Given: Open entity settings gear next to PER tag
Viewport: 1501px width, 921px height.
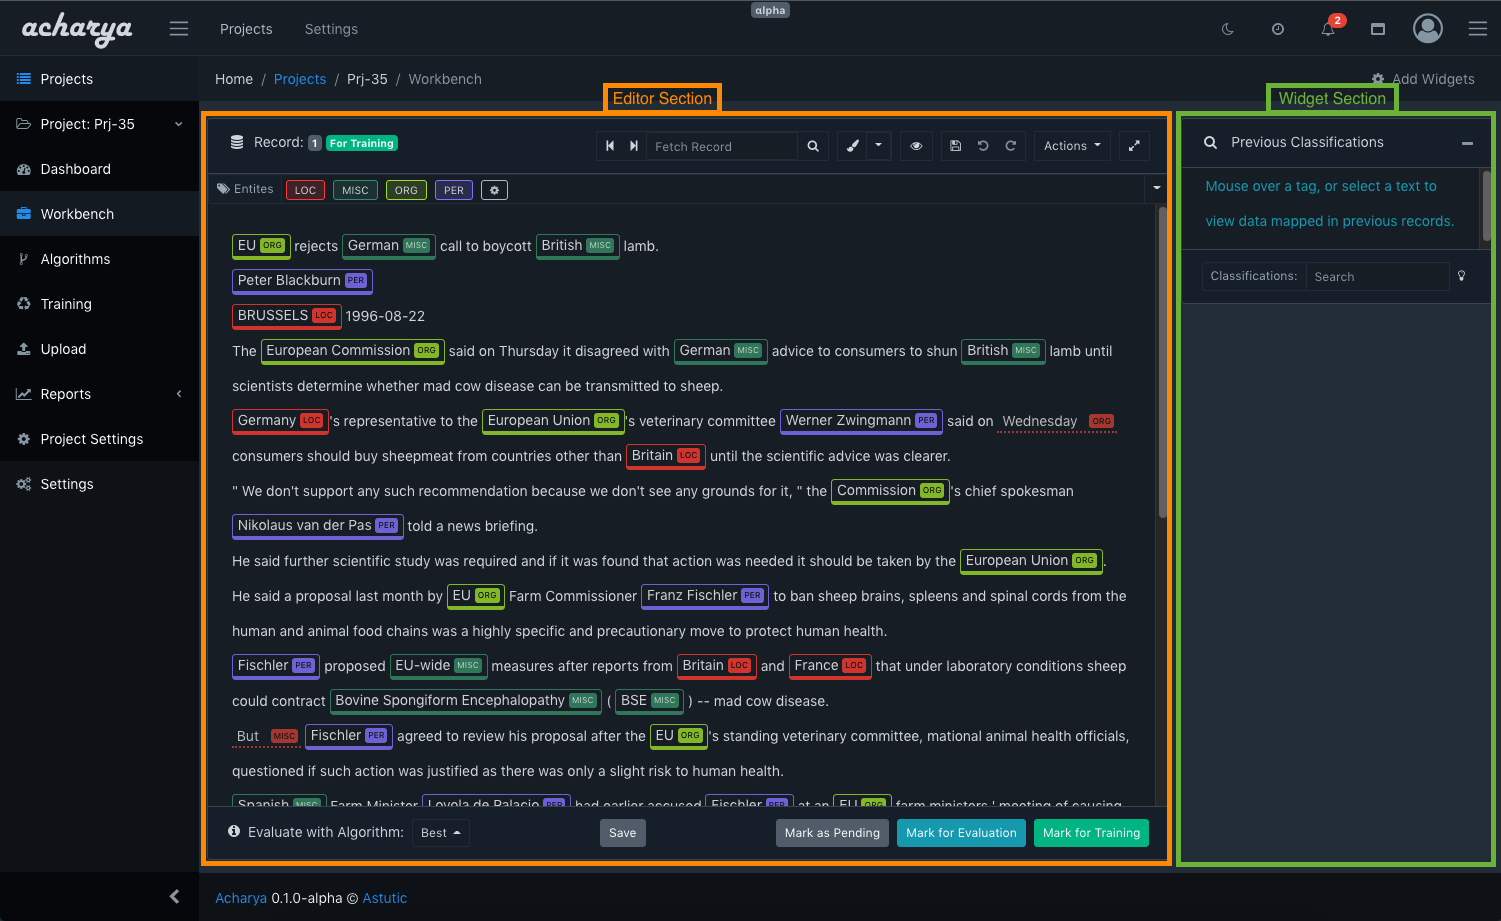Looking at the screenshot, I should pyautogui.click(x=494, y=190).
